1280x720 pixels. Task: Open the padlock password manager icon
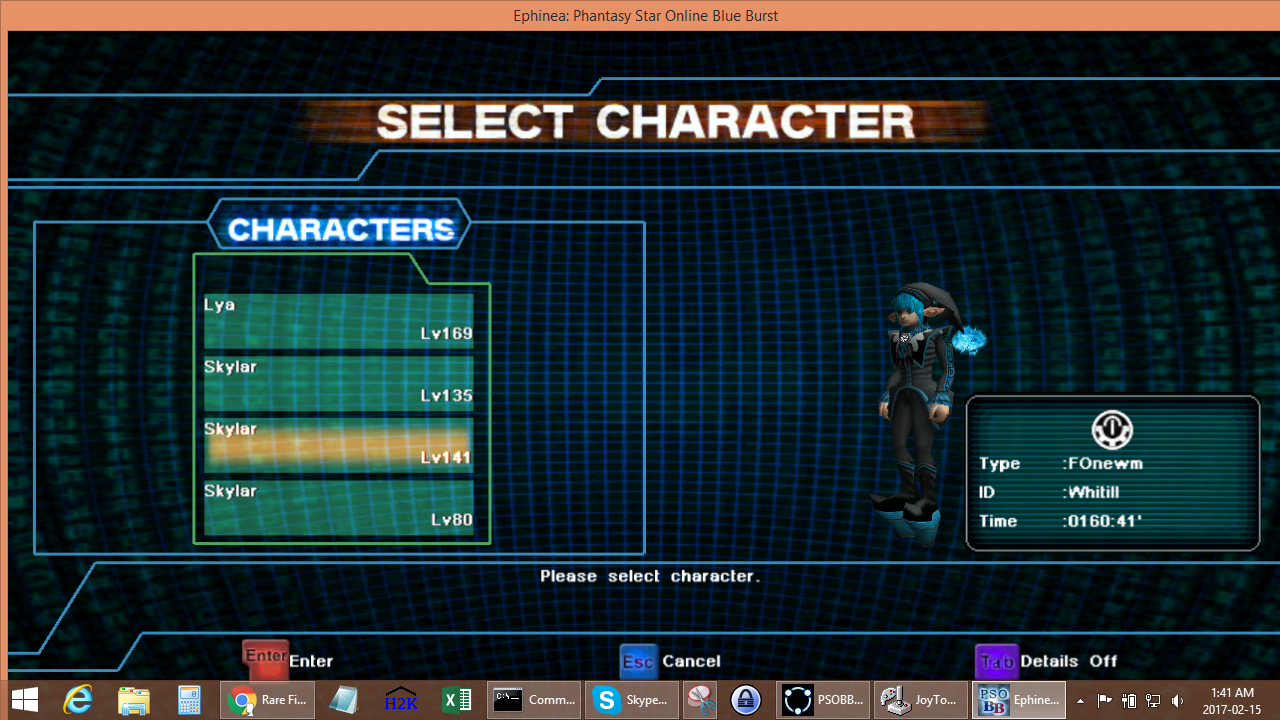tap(746, 700)
